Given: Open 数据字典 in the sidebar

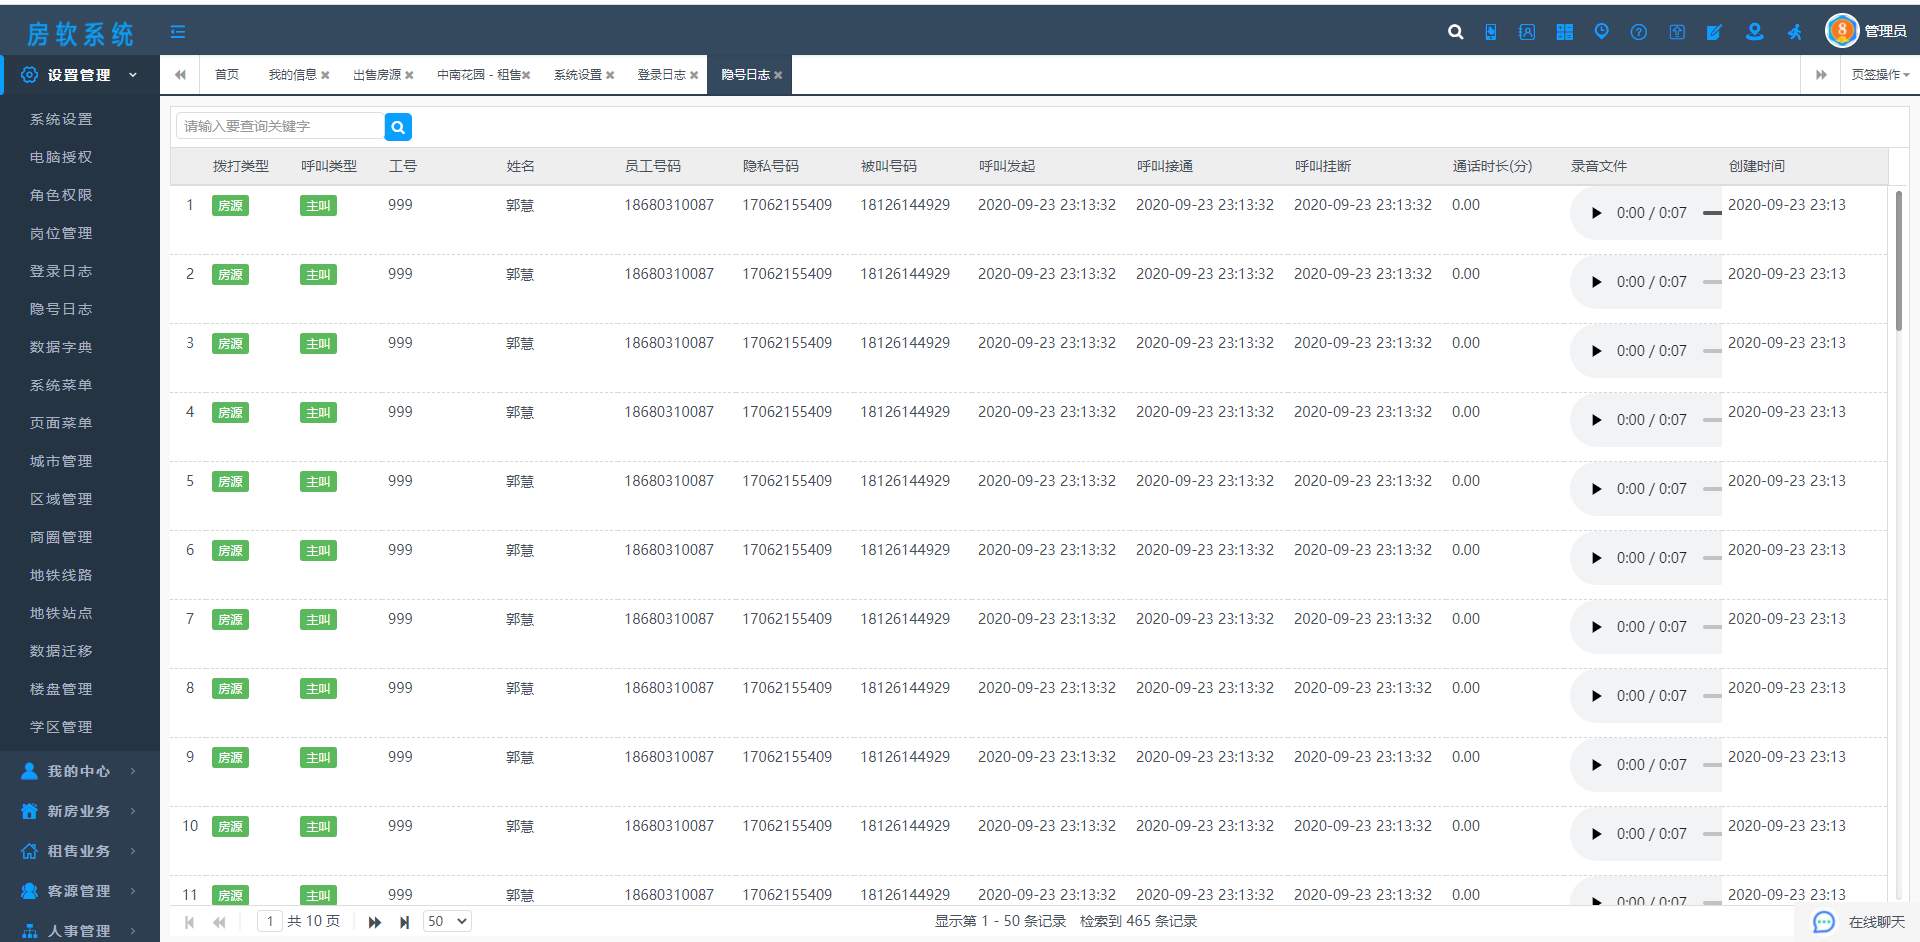Looking at the screenshot, I should (x=61, y=347).
